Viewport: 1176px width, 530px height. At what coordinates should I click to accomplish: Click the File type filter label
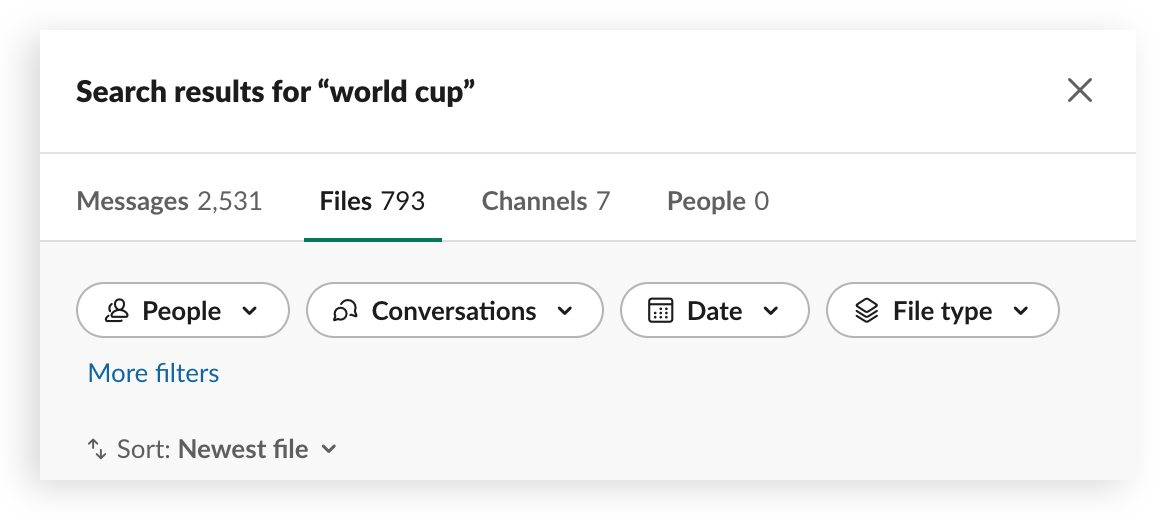point(942,311)
